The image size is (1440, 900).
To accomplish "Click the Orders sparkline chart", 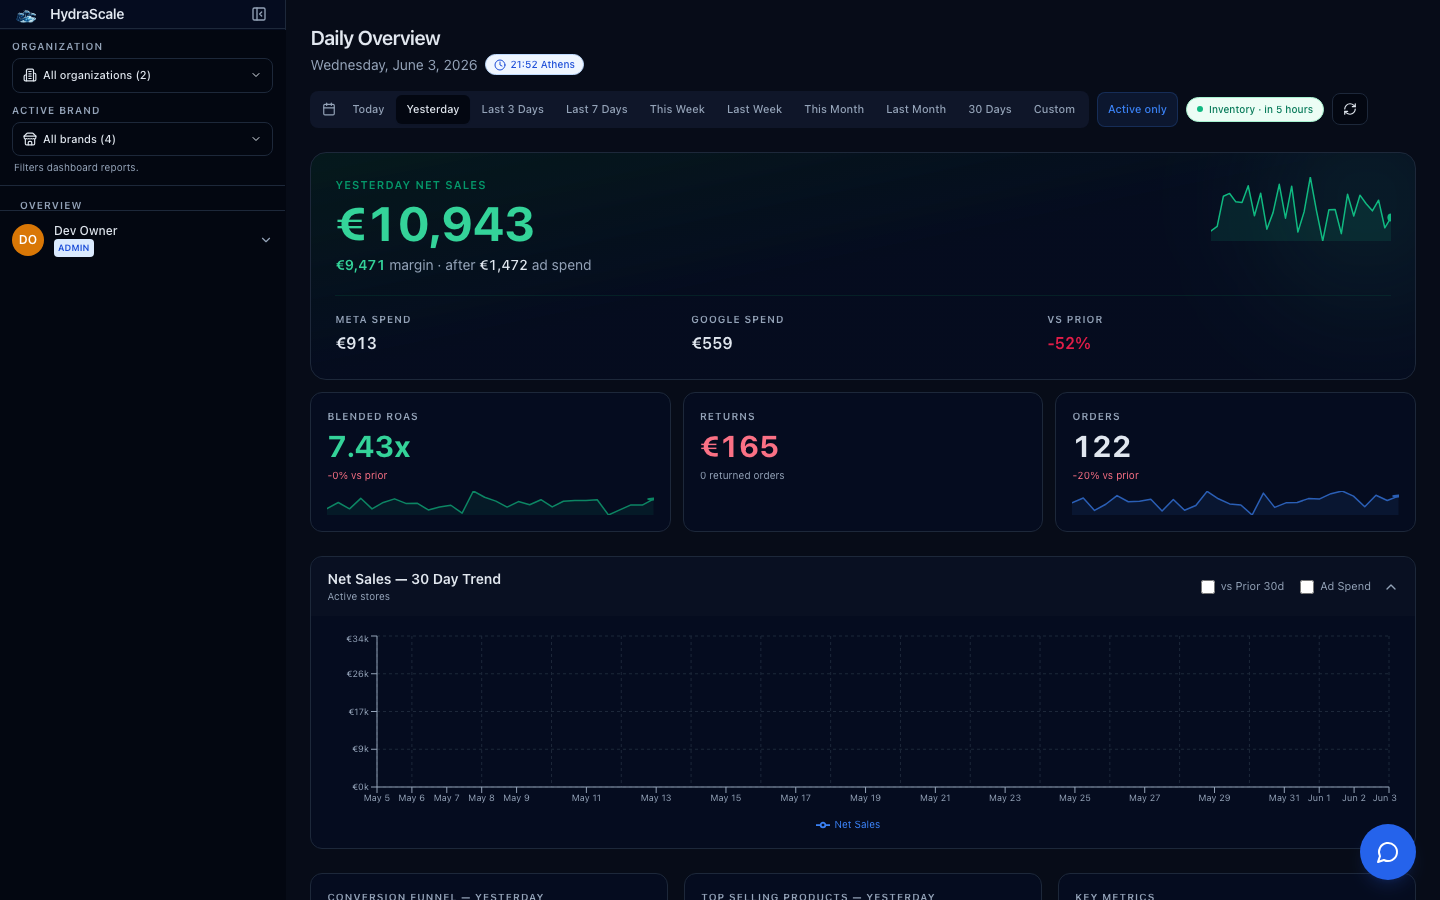I will 1235,502.
